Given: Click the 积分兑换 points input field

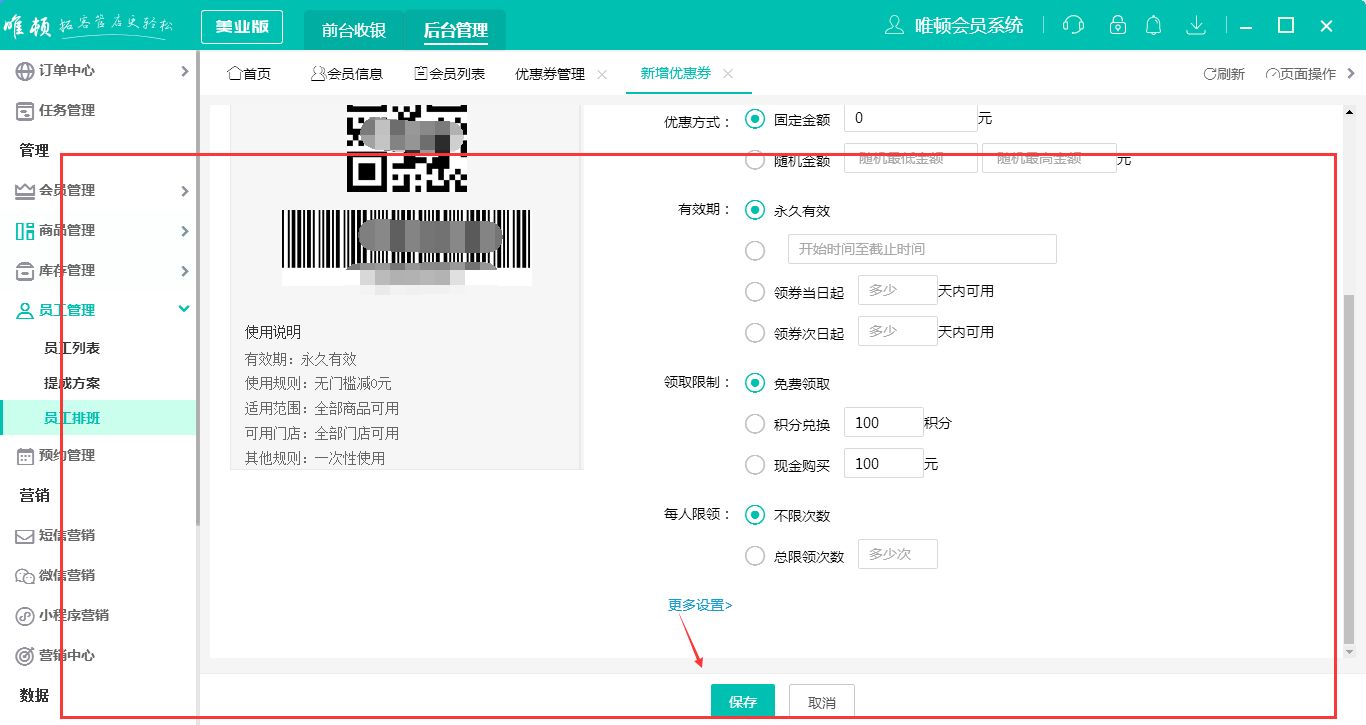Looking at the screenshot, I should [x=884, y=423].
